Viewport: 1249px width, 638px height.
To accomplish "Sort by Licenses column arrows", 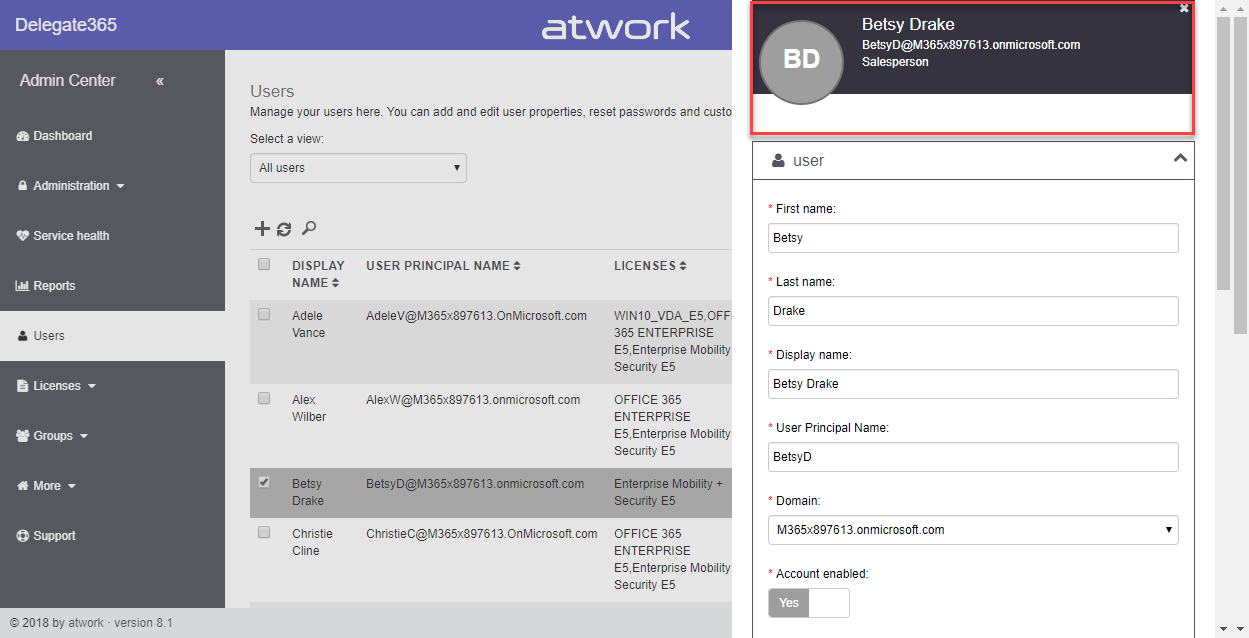I will pos(683,266).
